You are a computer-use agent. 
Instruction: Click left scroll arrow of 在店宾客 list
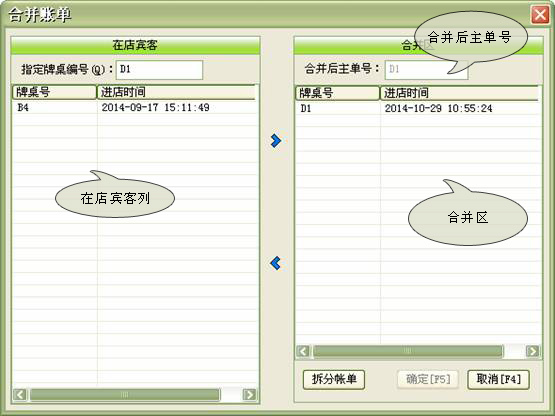[20, 394]
